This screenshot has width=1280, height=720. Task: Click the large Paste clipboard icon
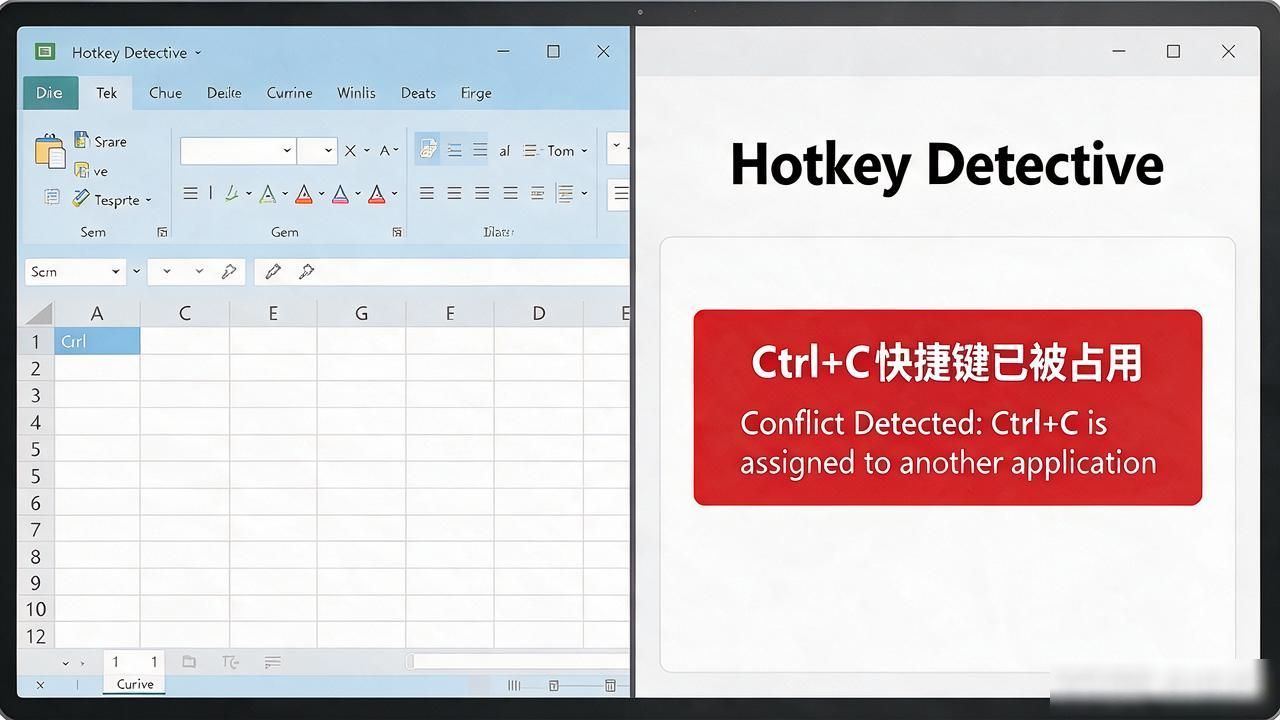[49, 151]
